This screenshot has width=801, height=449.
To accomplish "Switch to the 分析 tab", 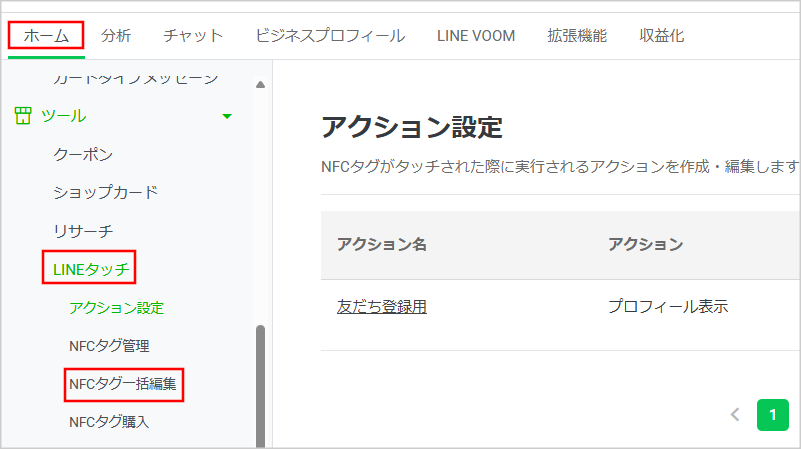I will (116, 35).
